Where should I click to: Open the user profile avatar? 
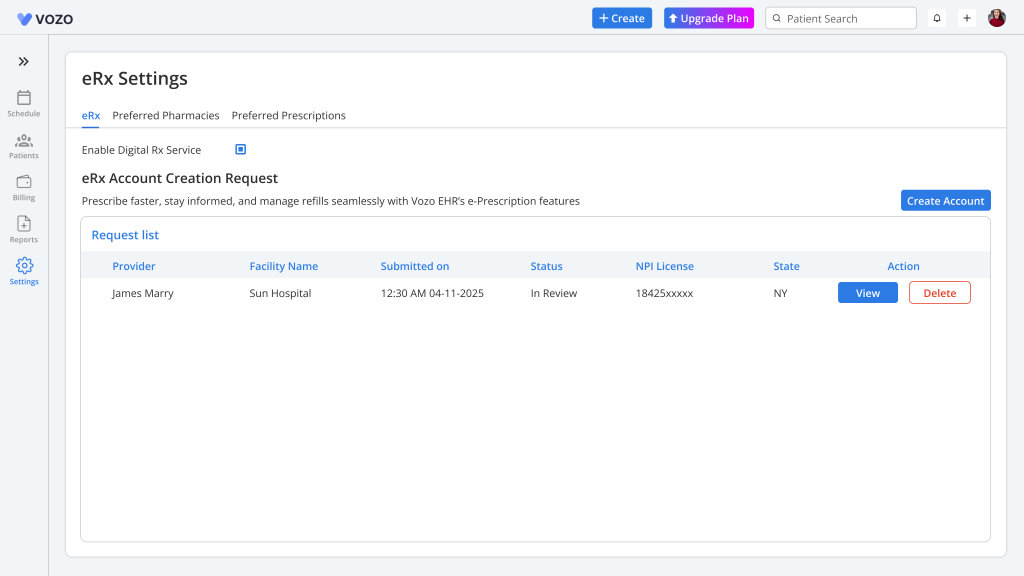click(997, 18)
